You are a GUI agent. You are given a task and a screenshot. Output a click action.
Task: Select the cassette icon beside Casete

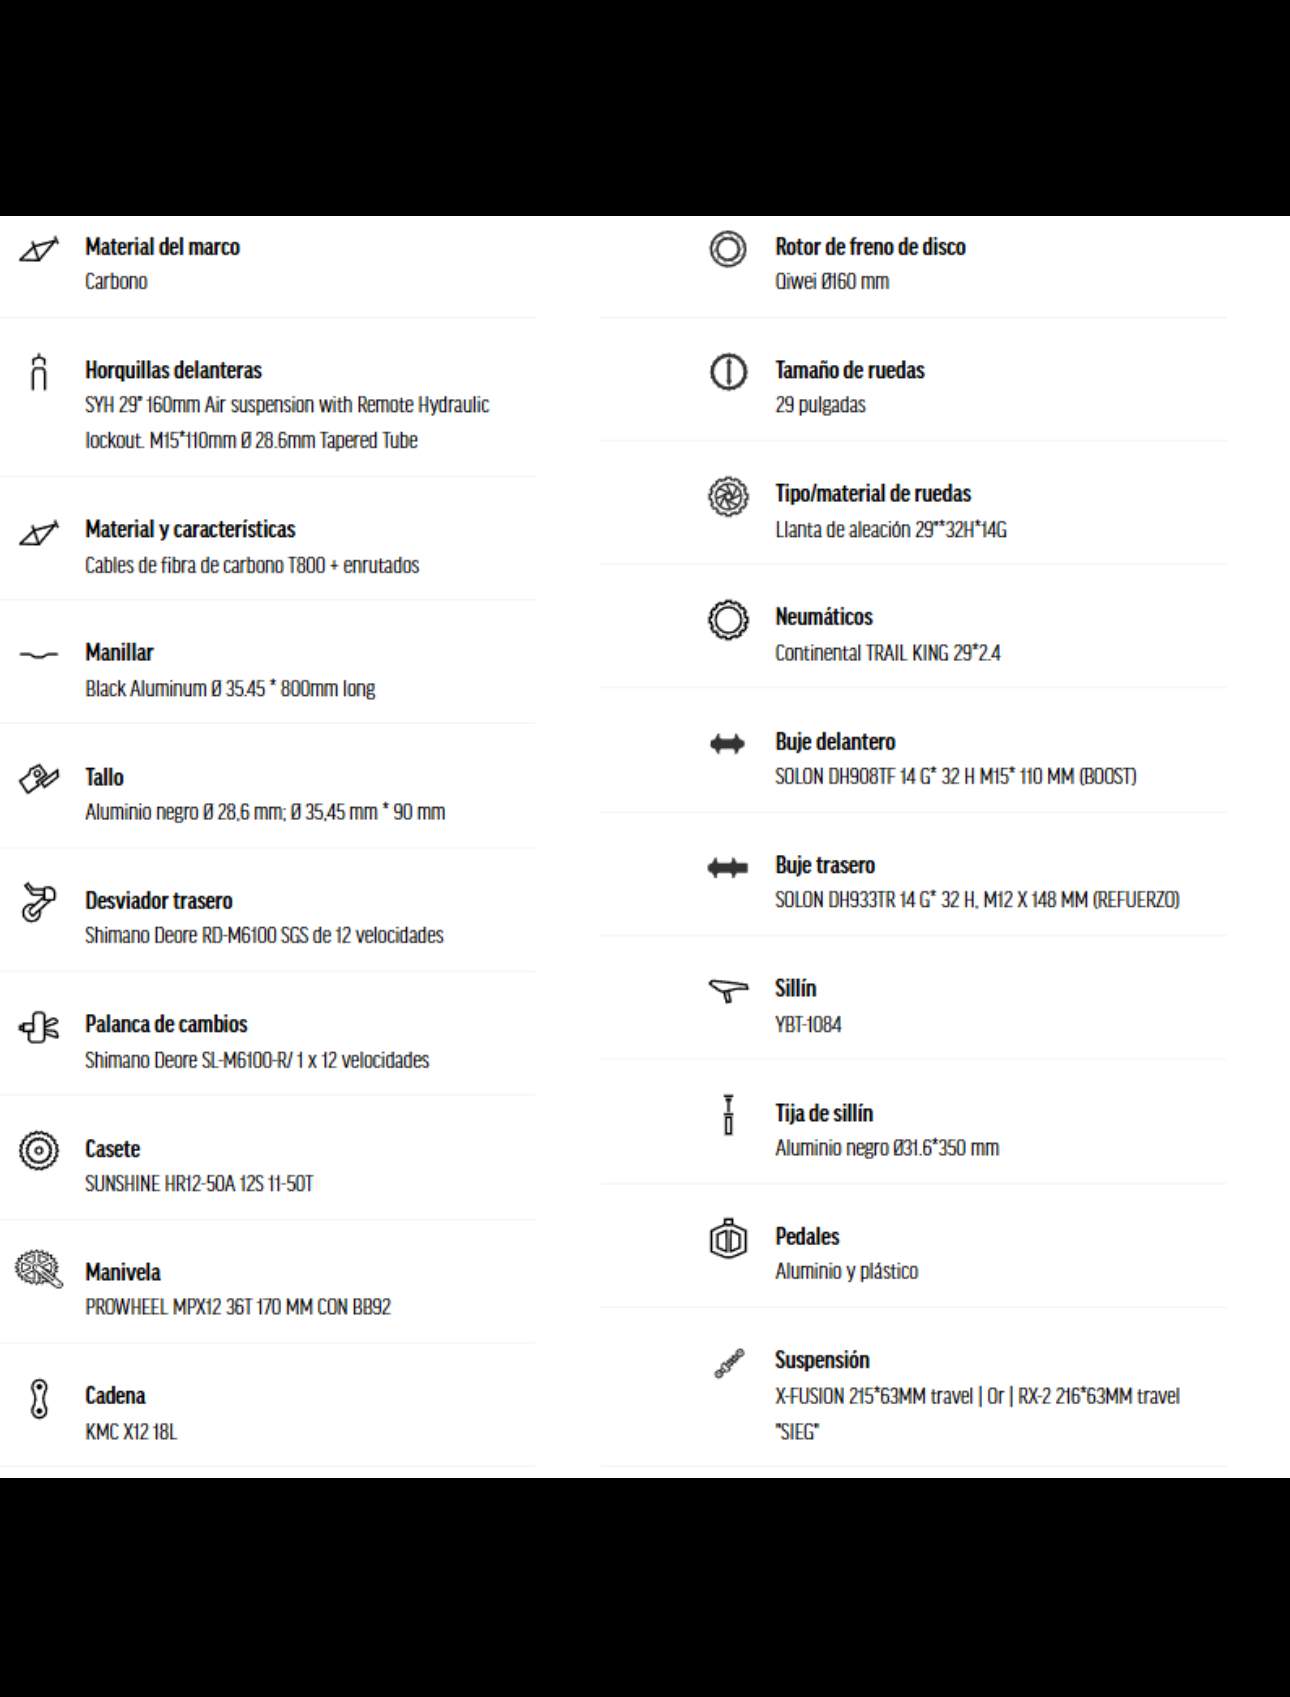pos(38,1150)
